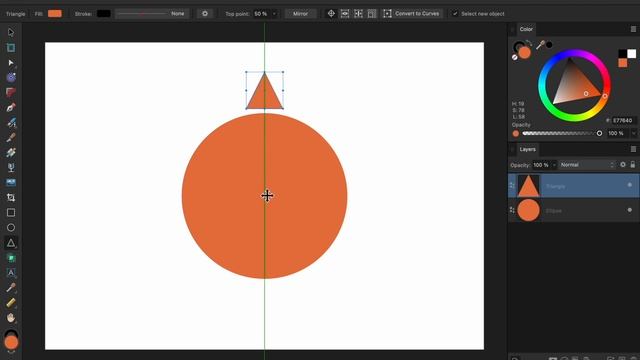This screenshot has height=360, width=640.
Task: Click the transform origin target icon
Action: (x=331, y=13)
